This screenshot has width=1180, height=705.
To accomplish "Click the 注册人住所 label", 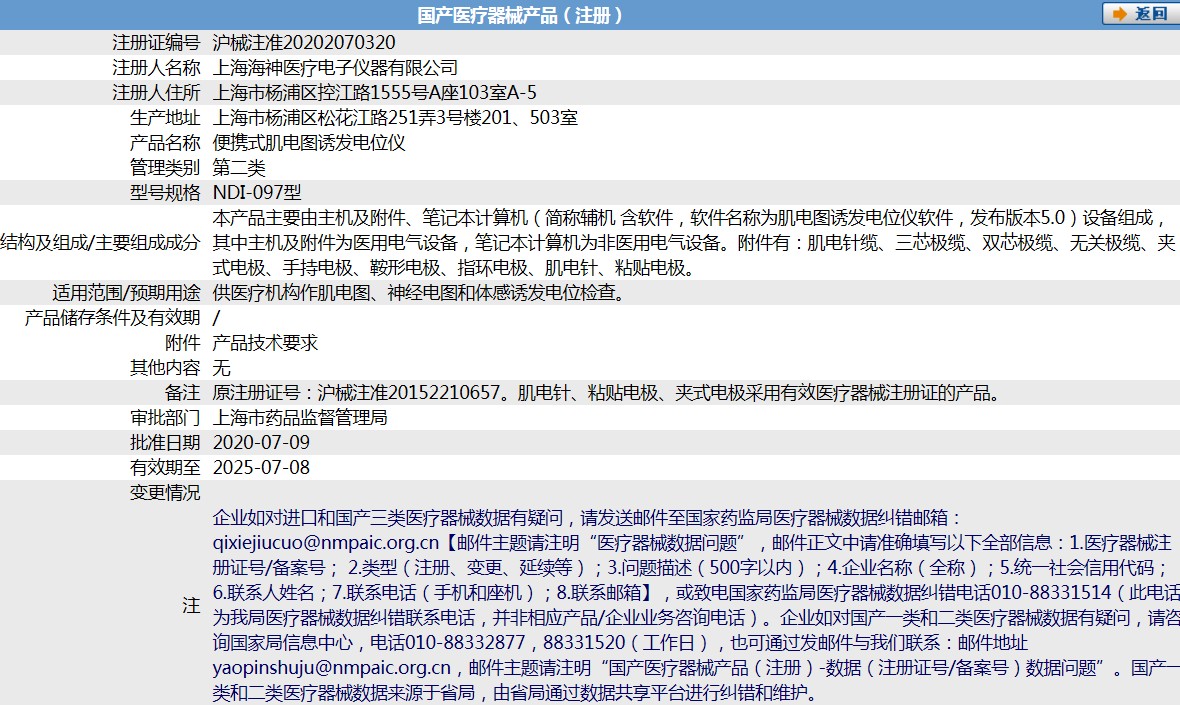I will [157, 93].
